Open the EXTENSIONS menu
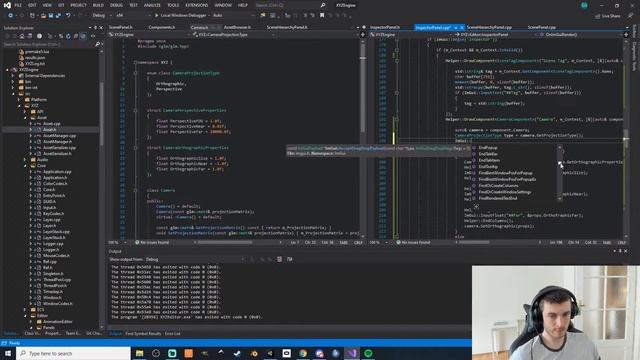This screenshot has width=640, height=360. (x=197, y=5)
